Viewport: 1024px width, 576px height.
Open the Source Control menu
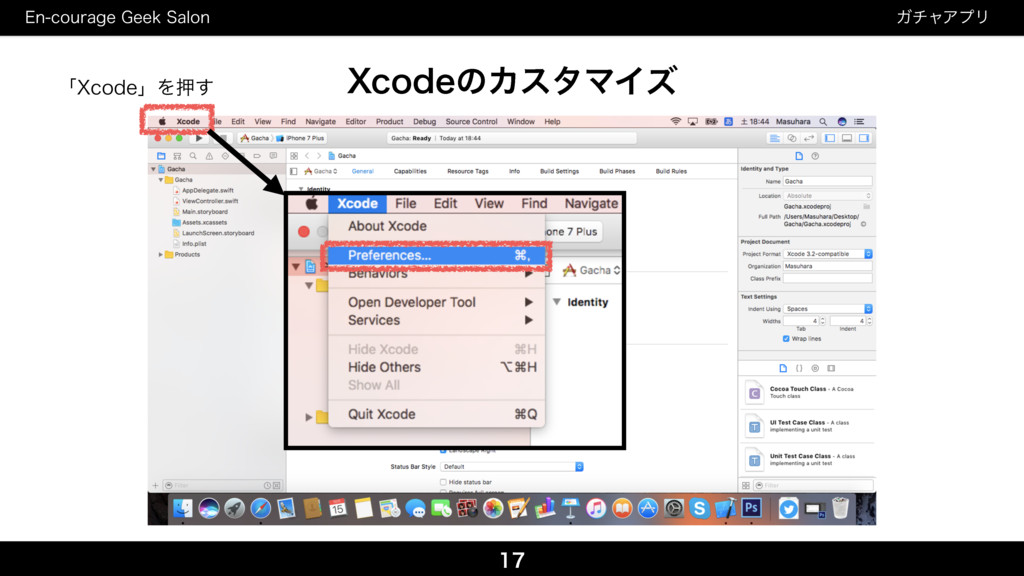pyautogui.click(x=472, y=121)
